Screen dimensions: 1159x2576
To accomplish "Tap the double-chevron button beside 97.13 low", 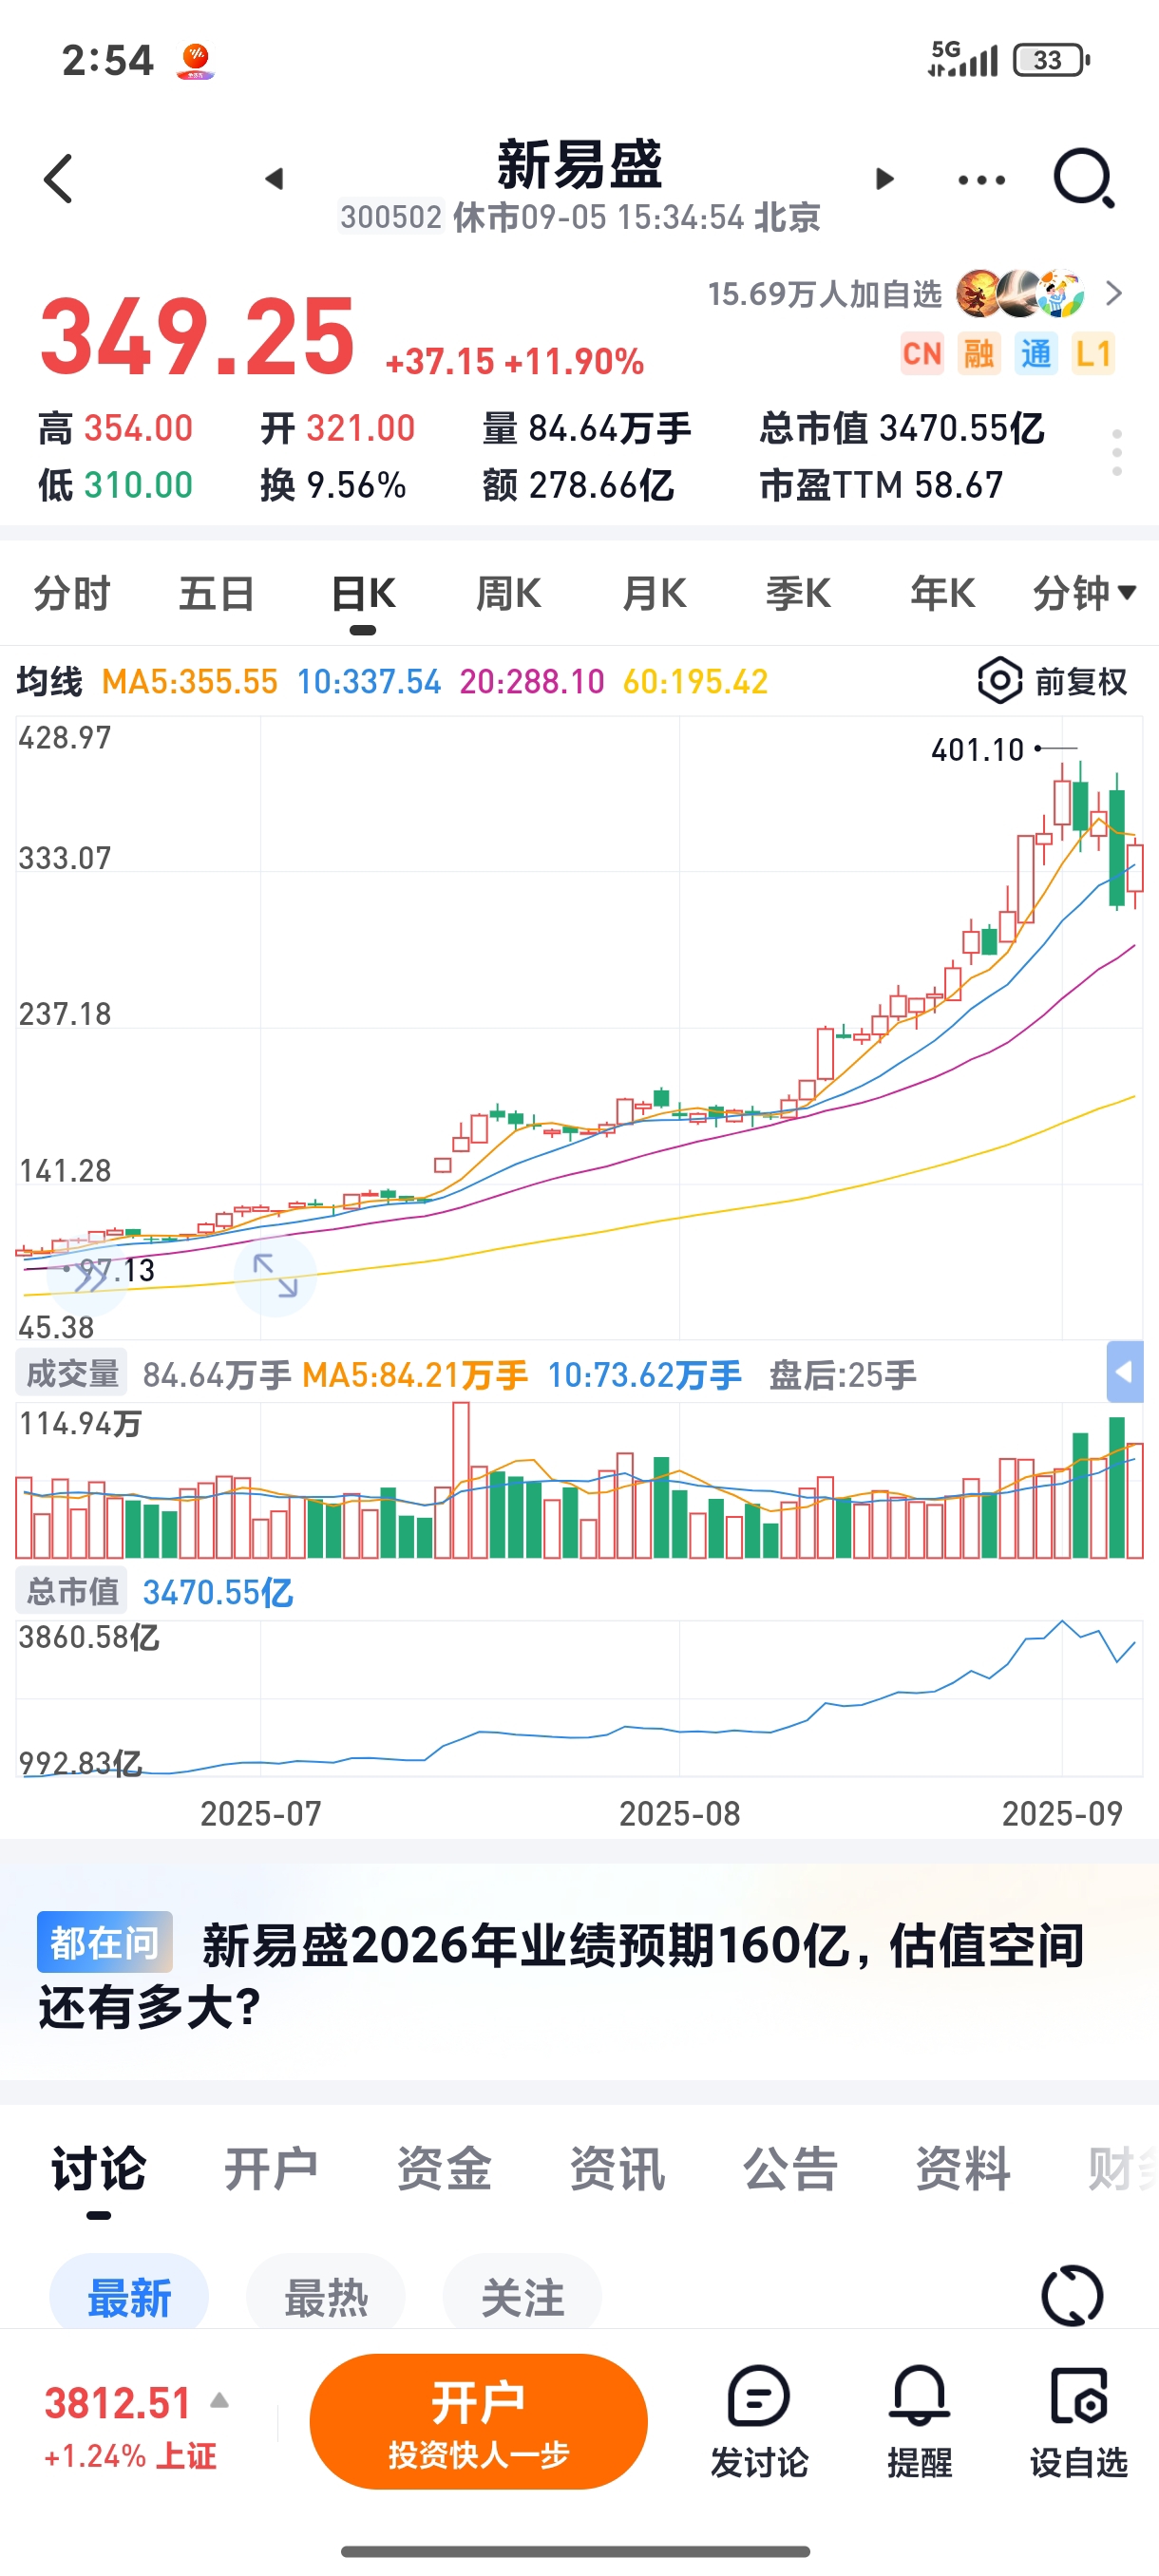I will (x=88, y=1275).
